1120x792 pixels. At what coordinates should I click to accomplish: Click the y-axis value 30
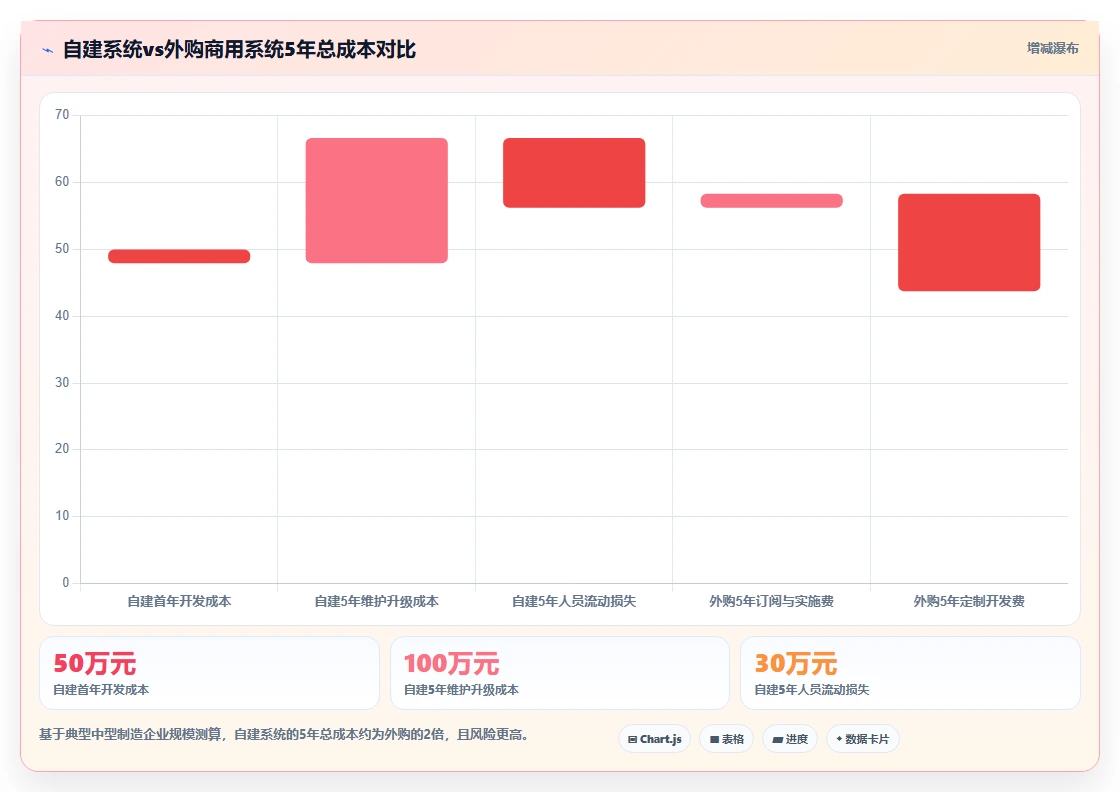tap(62, 383)
